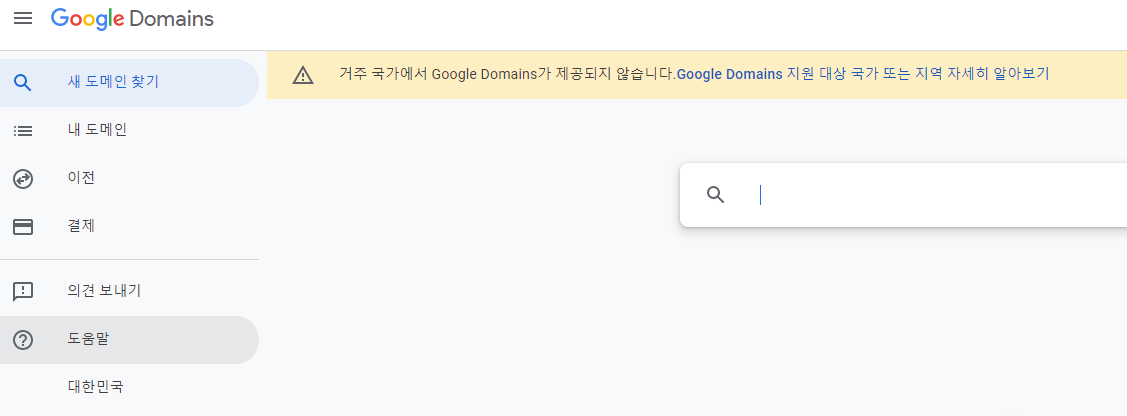The width and height of the screenshot is (1127, 416).
Task: Select the 새 도메인 찾기 menu item
Action: (x=129, y=83)
